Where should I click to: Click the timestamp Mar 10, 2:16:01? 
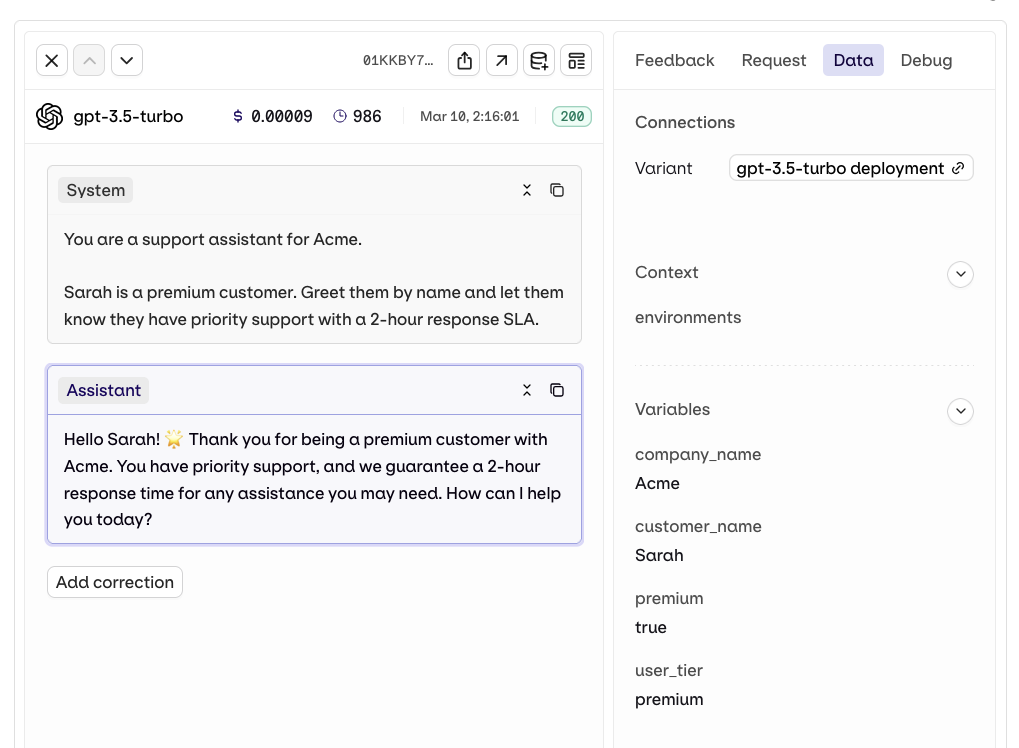pos(469,116)
